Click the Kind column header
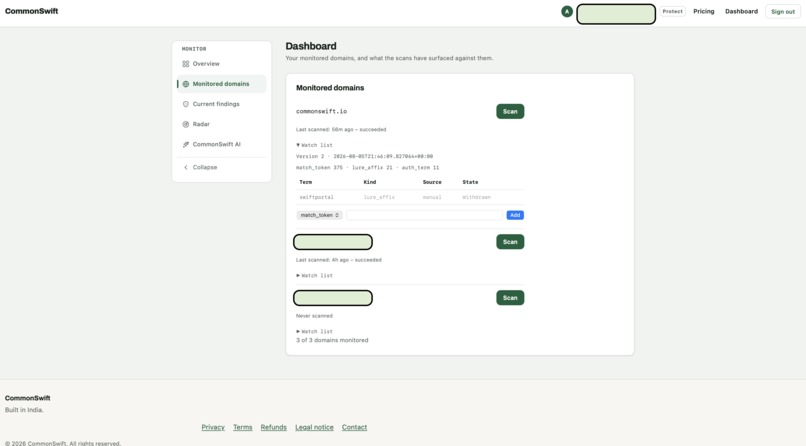Image resolution: width=806 pixels, height=446 pixels. [x=370, y=182]
